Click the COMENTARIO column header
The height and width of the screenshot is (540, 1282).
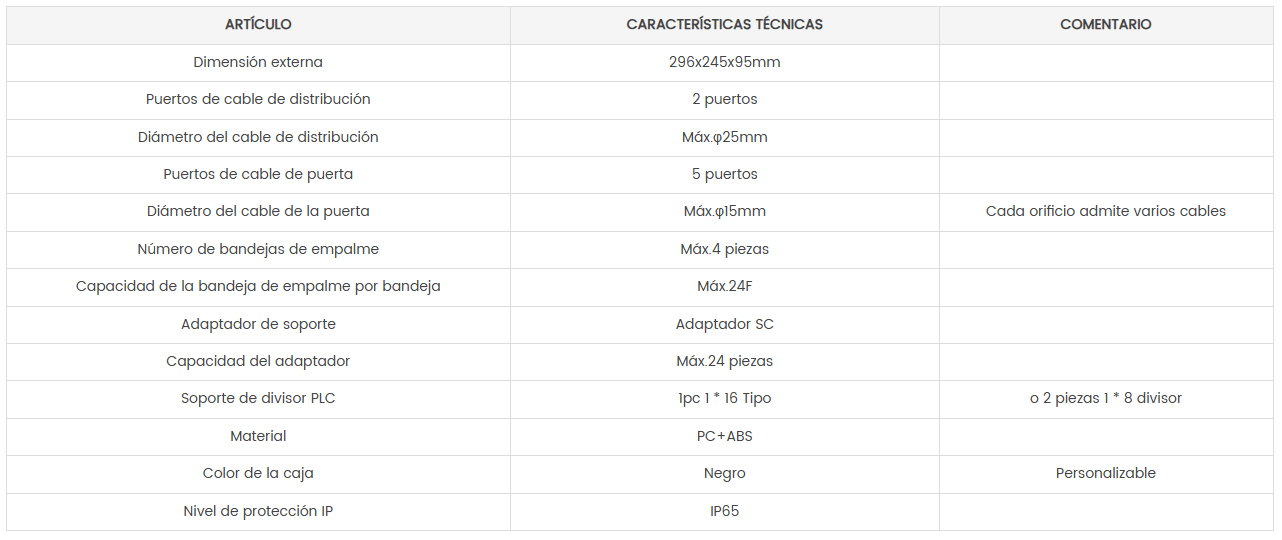tap(1106, 24)
